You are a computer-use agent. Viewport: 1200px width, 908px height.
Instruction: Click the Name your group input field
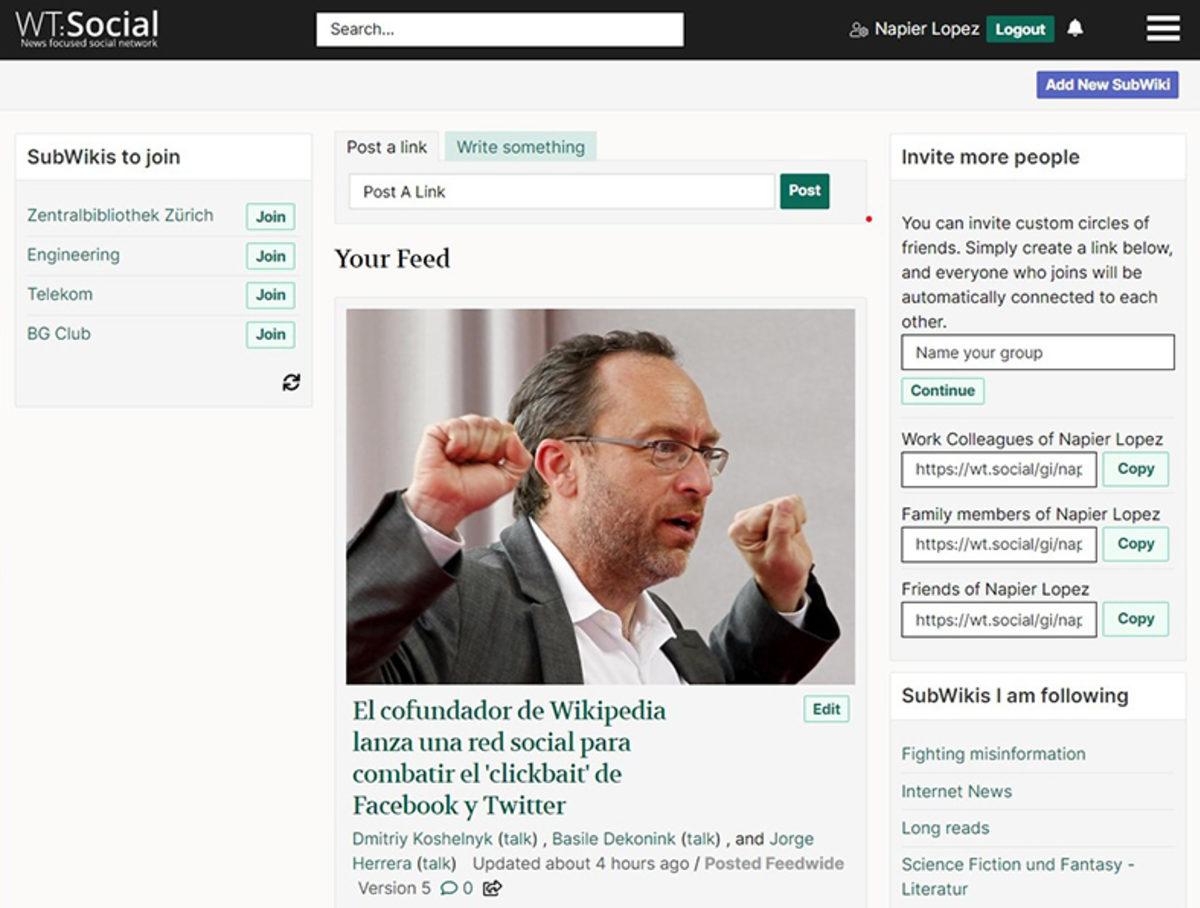(1037, 352)
